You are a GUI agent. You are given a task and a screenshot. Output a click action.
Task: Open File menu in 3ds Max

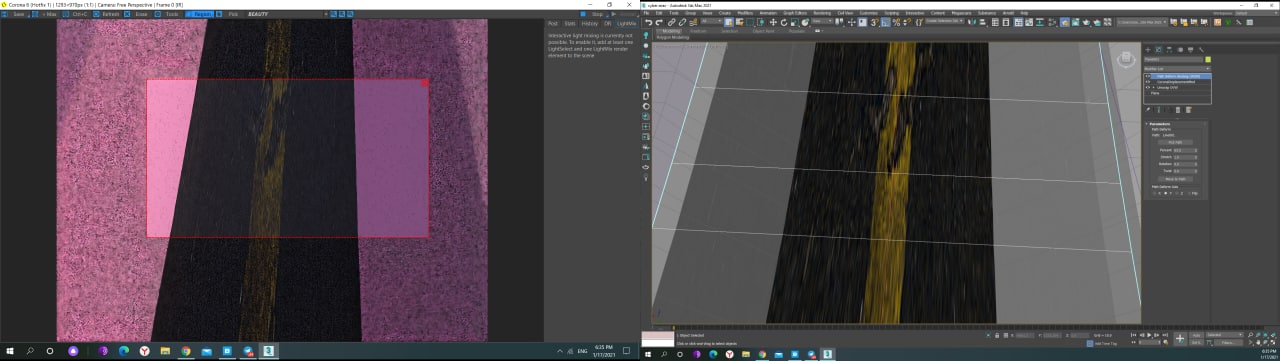[646, 13]
